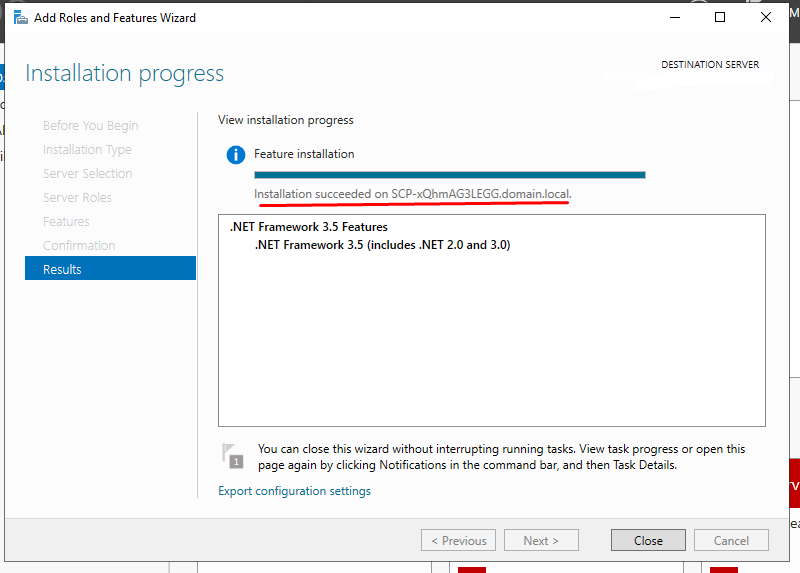
Task: Select the Server Selection step
Action: pyautogui.click(x=87, y=173)
